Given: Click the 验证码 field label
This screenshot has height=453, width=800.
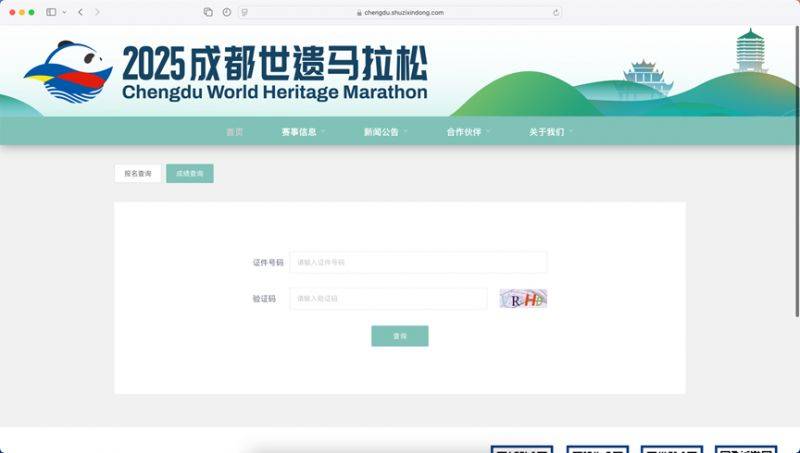Looking at the screenshot, I should (264, 298).
